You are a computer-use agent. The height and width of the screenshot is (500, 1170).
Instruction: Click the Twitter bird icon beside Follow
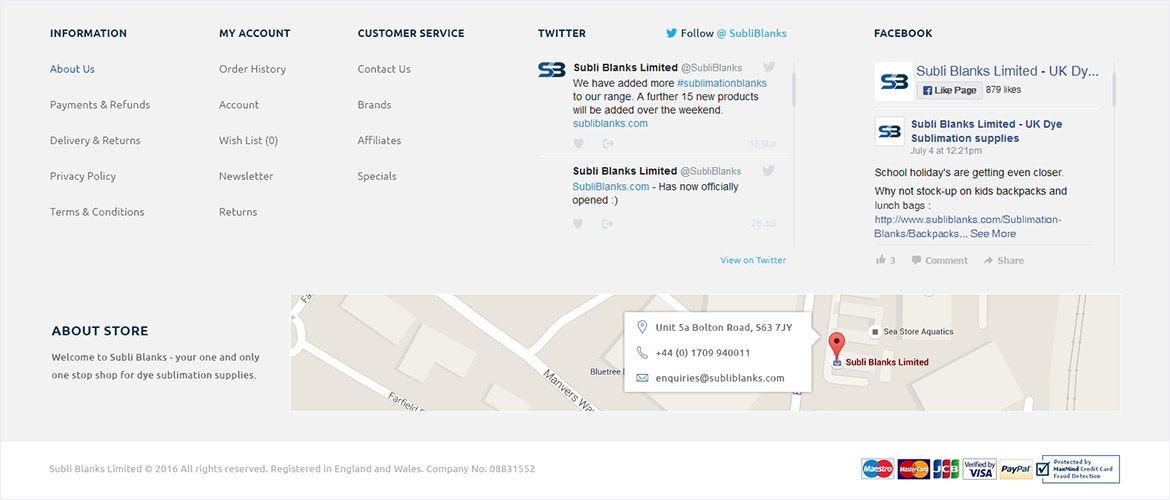click(672, 34)
